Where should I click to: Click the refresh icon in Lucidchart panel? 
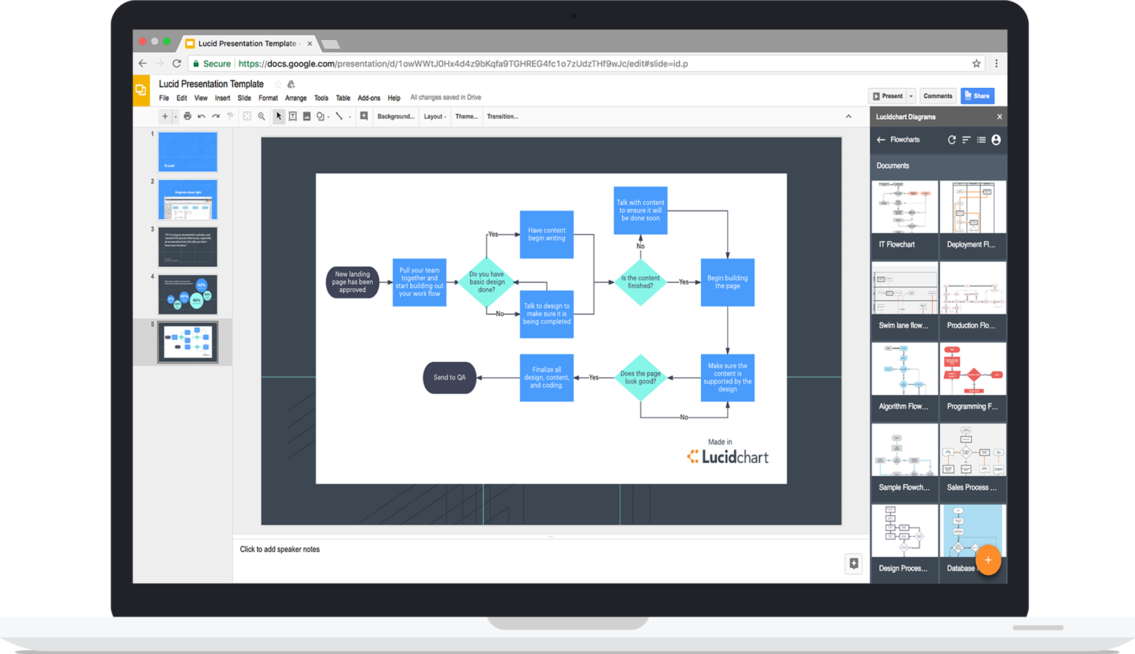pyautogui.click(x=952, y=140)
